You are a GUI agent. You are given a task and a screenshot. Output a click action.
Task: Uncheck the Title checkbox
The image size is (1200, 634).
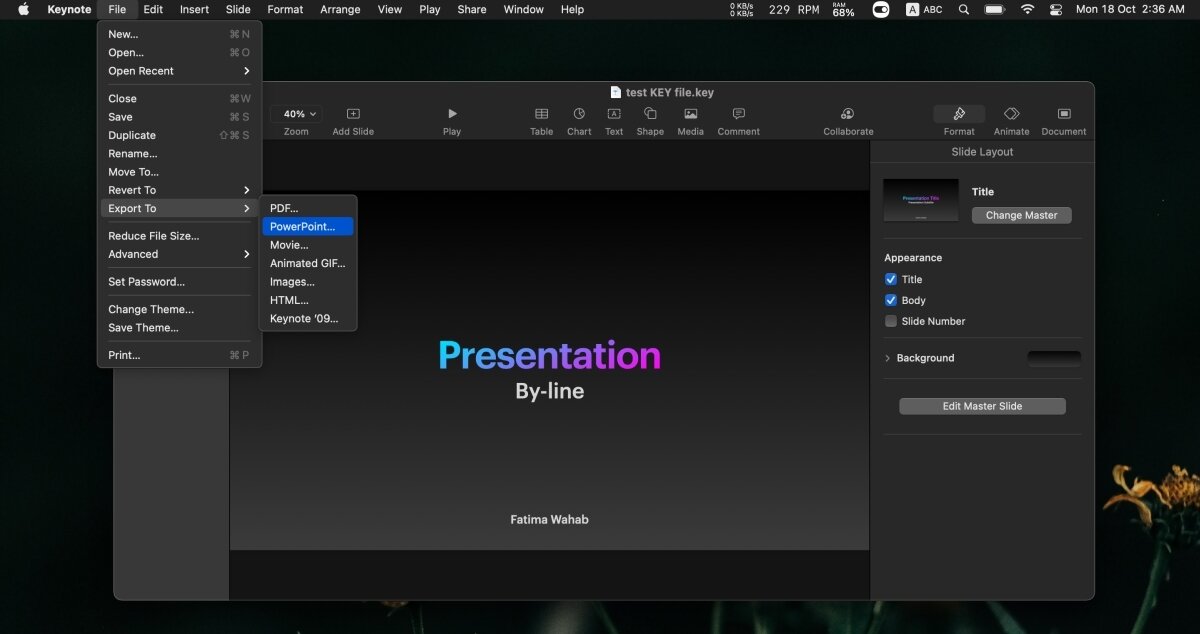[x=891, y=280]
